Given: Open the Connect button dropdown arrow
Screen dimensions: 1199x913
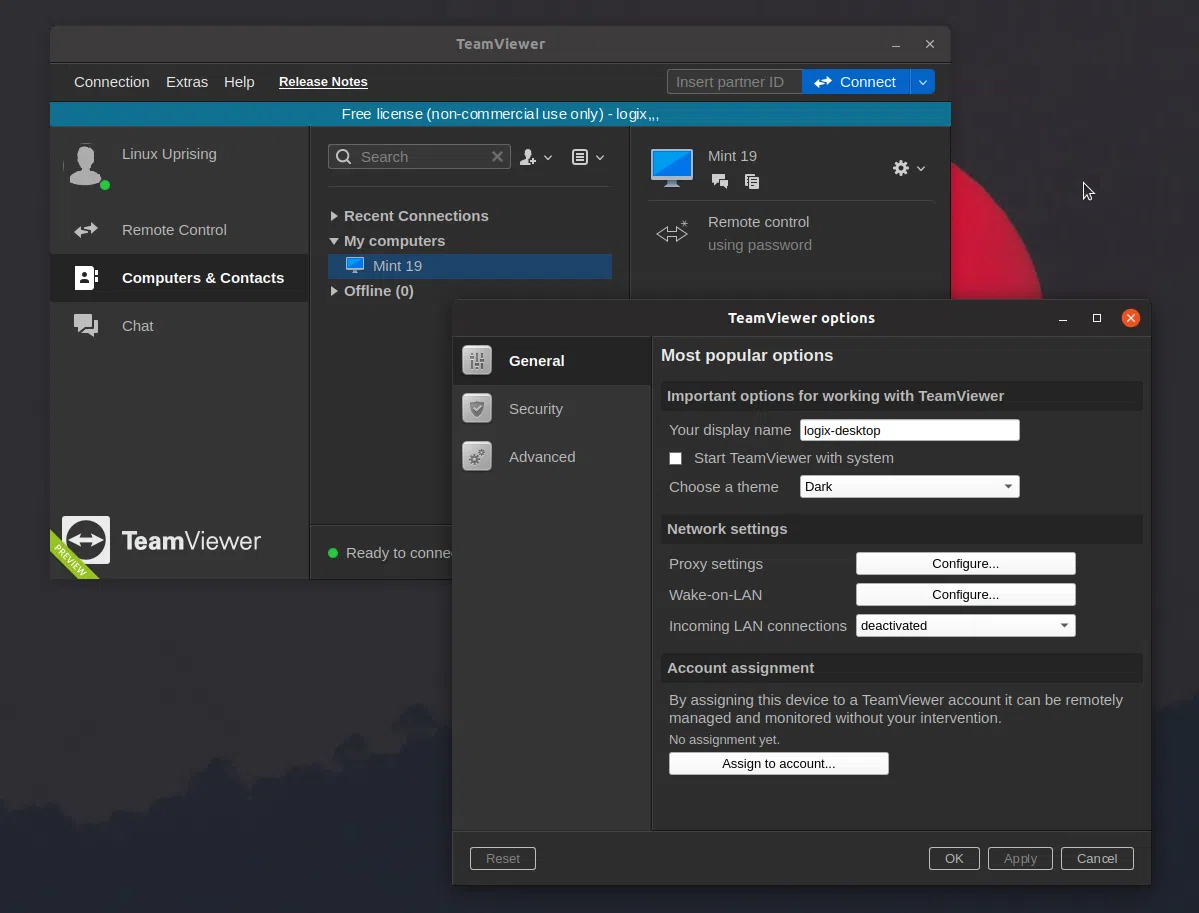Looking at the screenshot, I should pyautogui.click(x=922, y=82).
